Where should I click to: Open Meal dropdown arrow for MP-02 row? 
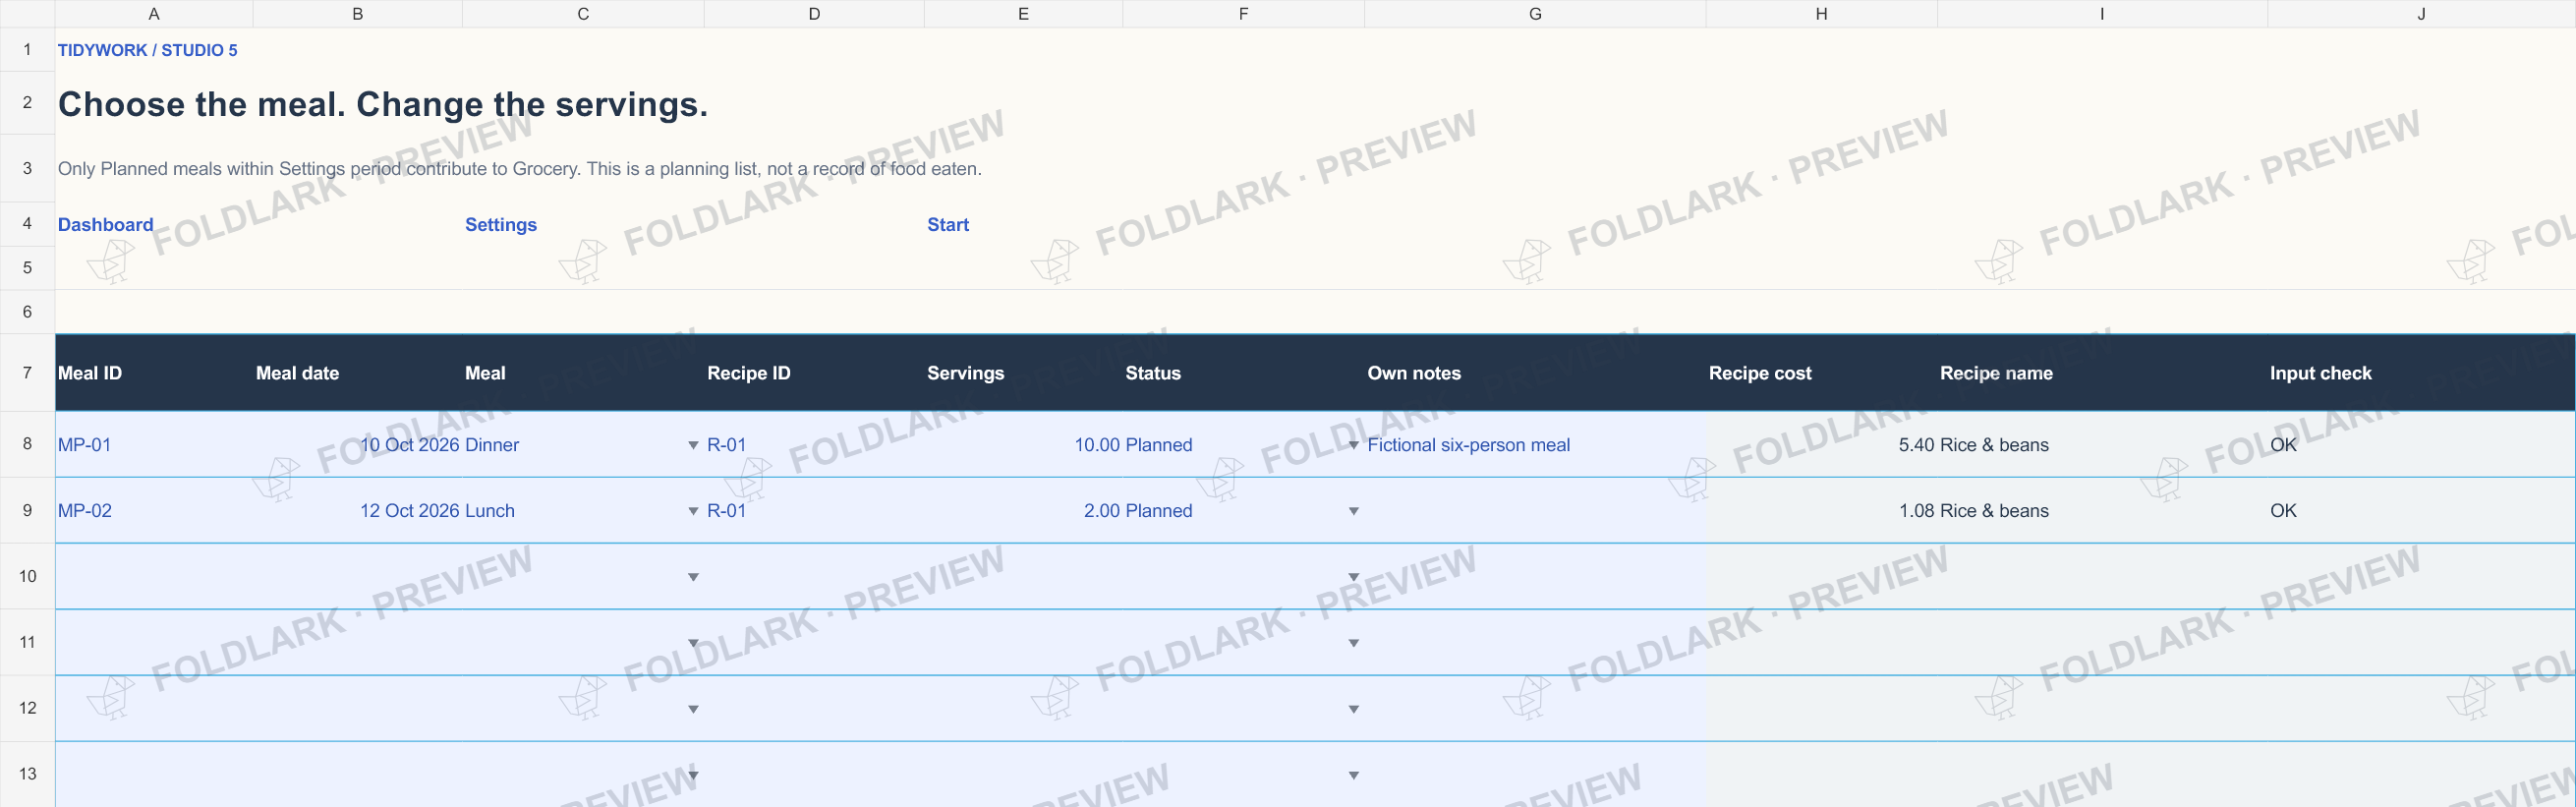point(693,511)
